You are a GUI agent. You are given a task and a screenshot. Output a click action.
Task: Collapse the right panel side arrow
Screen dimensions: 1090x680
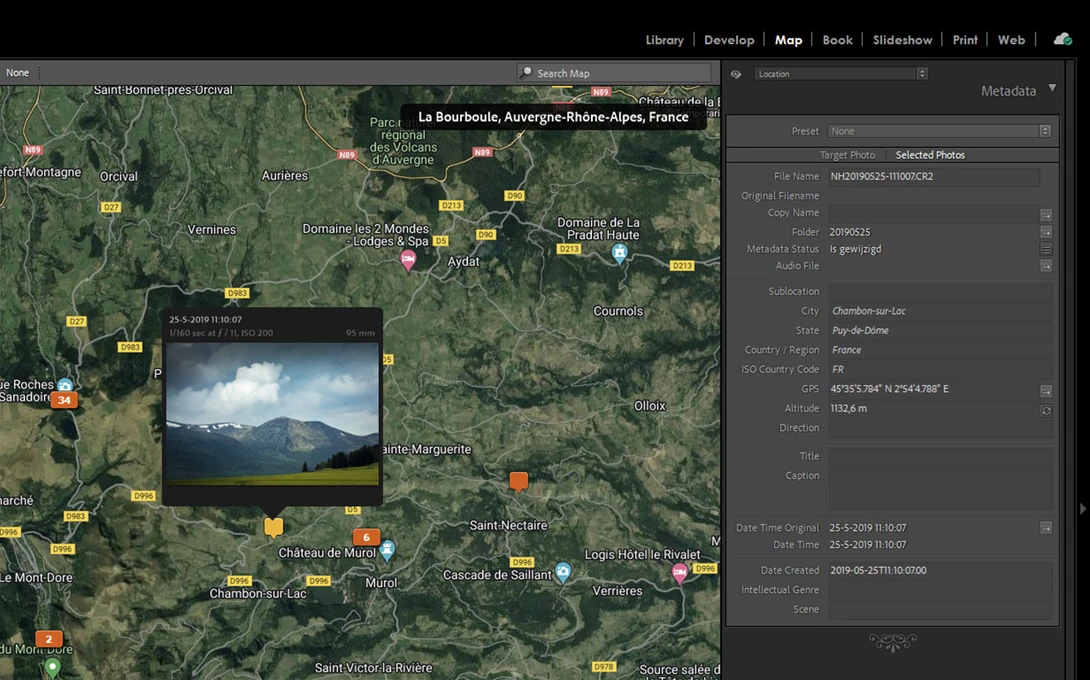pyautogui.click(x=1082, y=509)
